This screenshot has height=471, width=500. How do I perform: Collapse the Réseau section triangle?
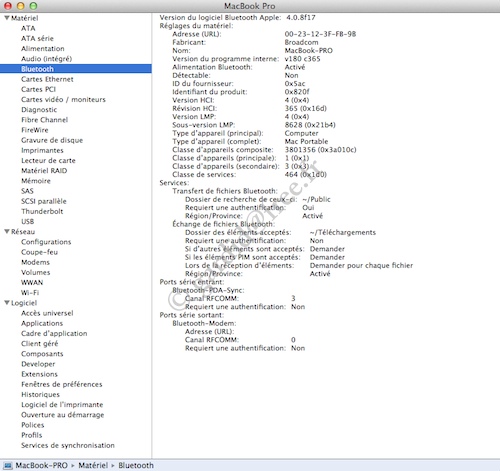[7, 231]
